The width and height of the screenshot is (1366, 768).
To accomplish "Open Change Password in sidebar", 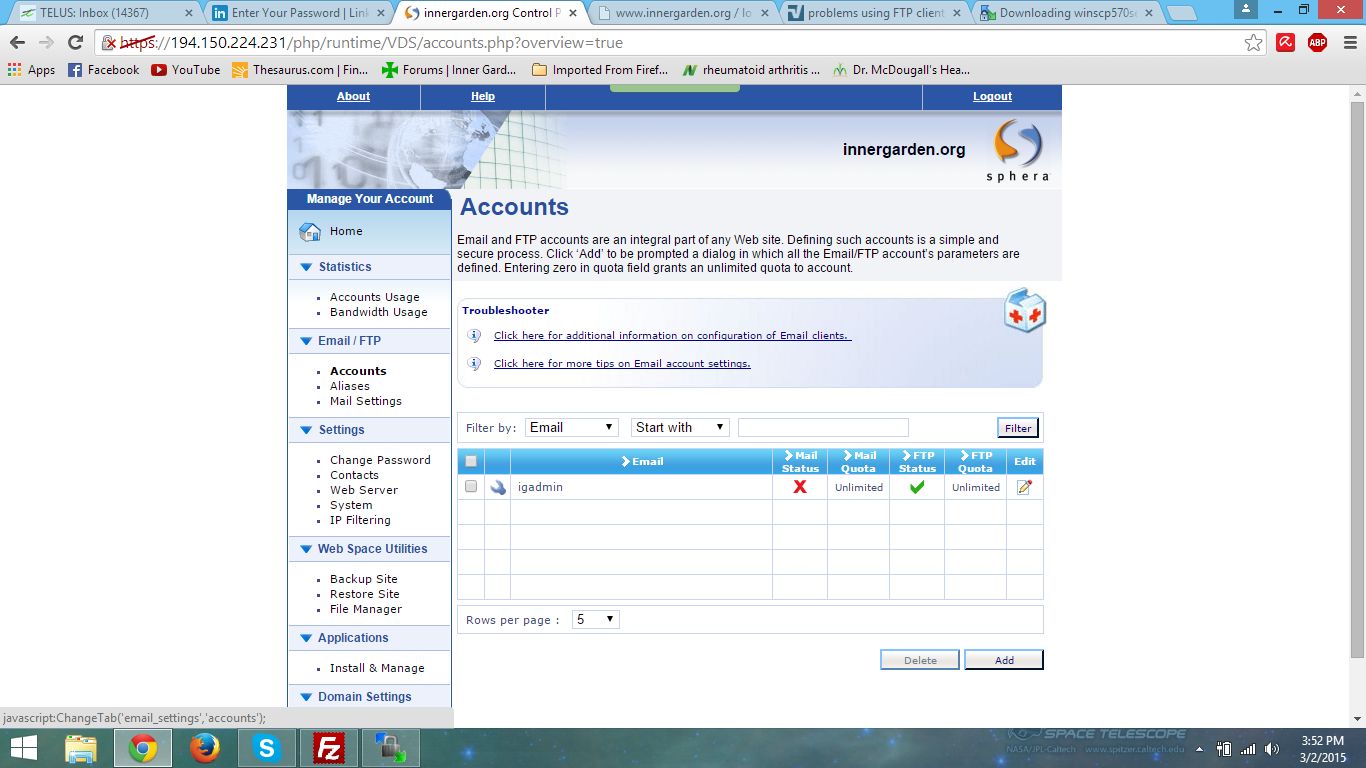I will click(380, 460).
